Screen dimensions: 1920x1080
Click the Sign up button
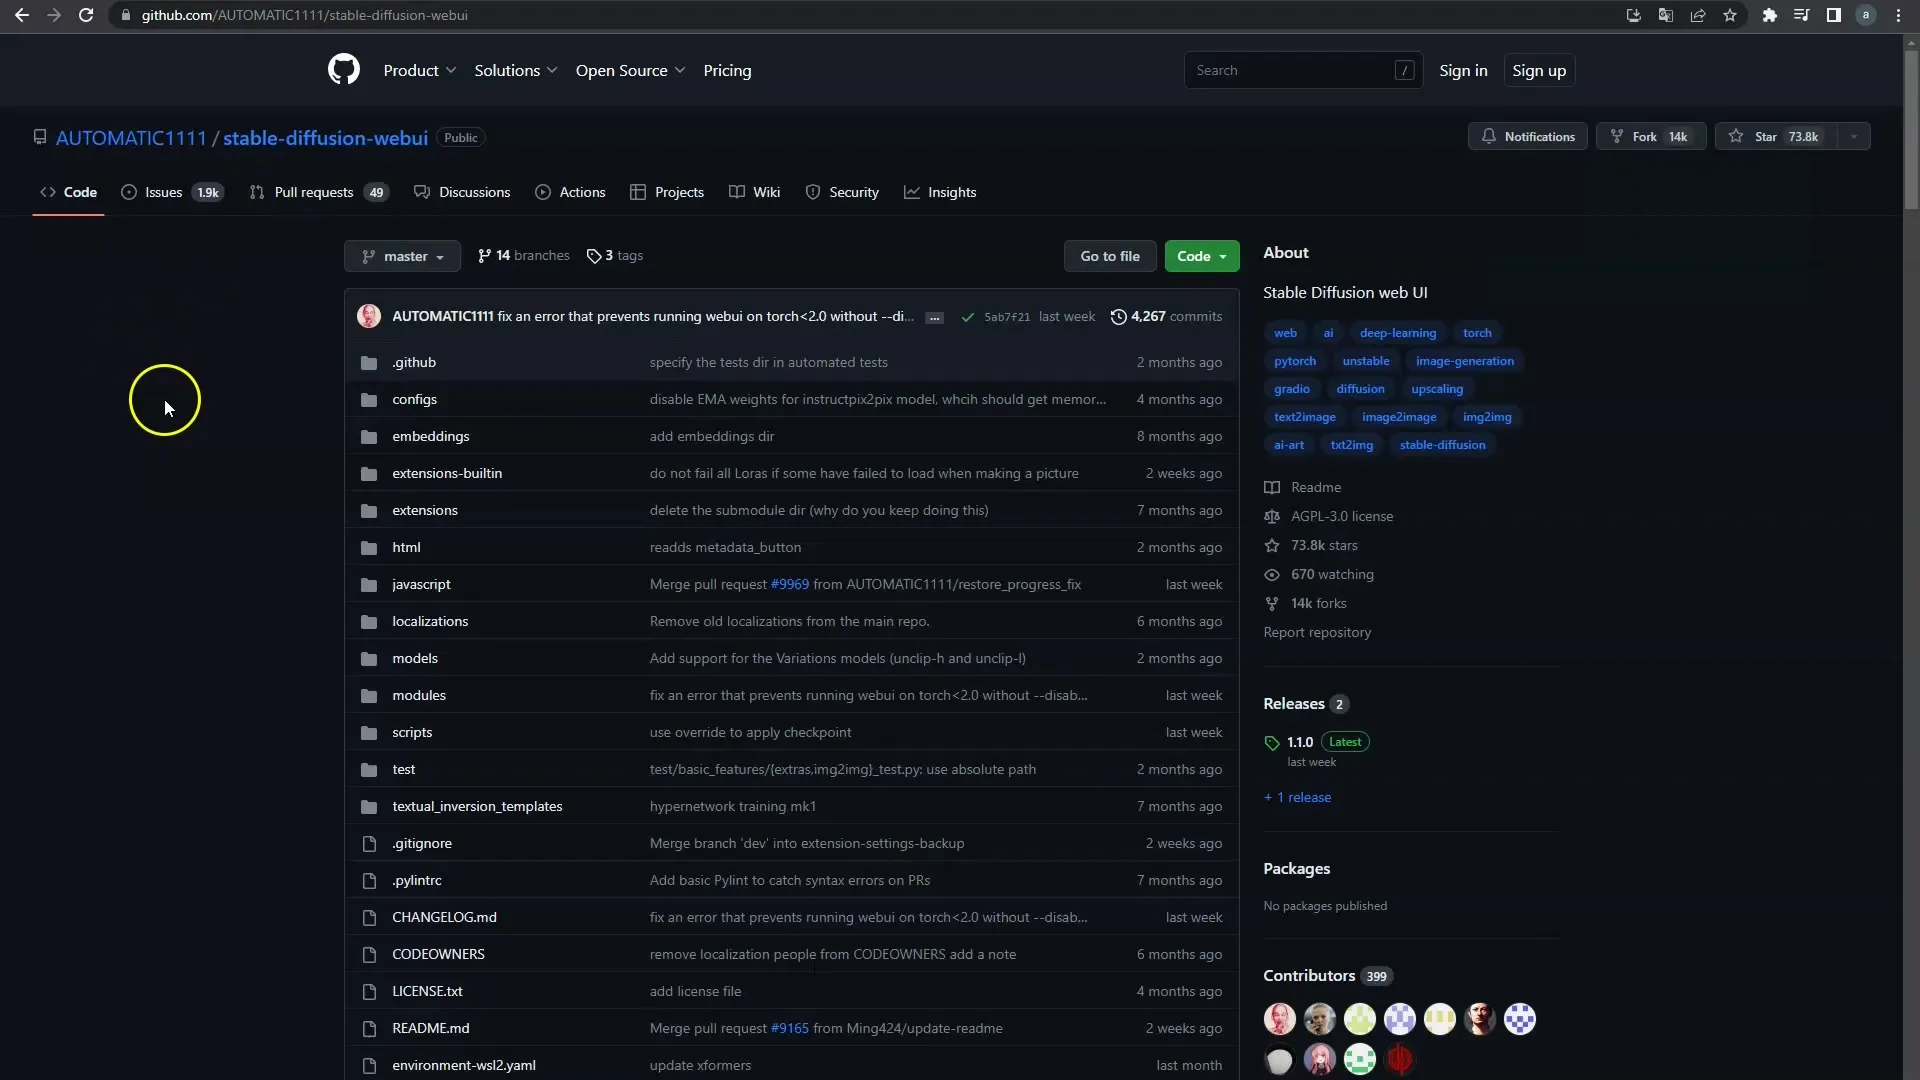point(1539,70)
